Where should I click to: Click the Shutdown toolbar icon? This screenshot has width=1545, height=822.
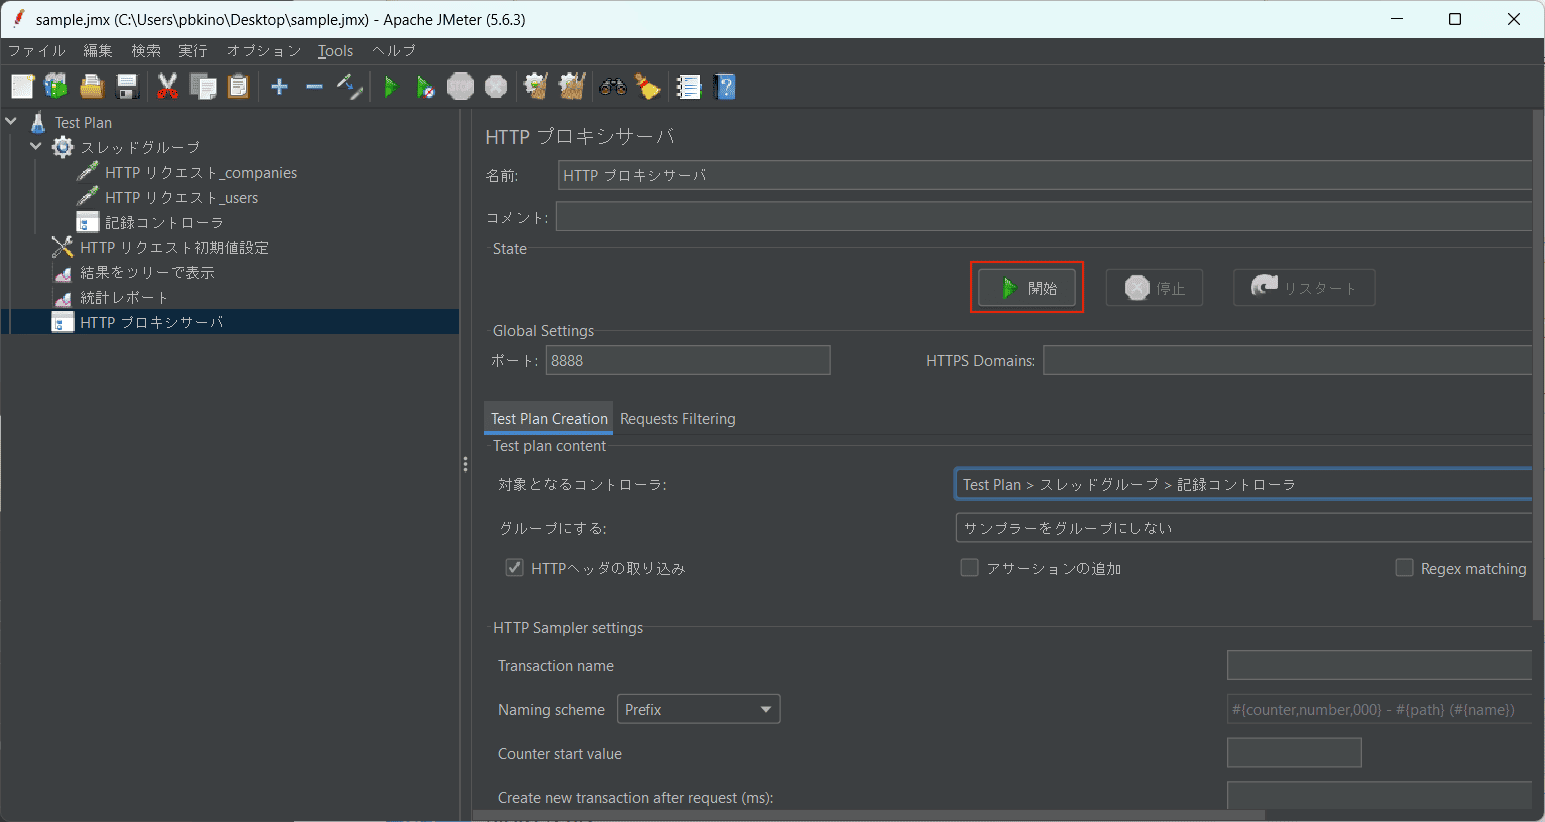click(x=496, y=87)
